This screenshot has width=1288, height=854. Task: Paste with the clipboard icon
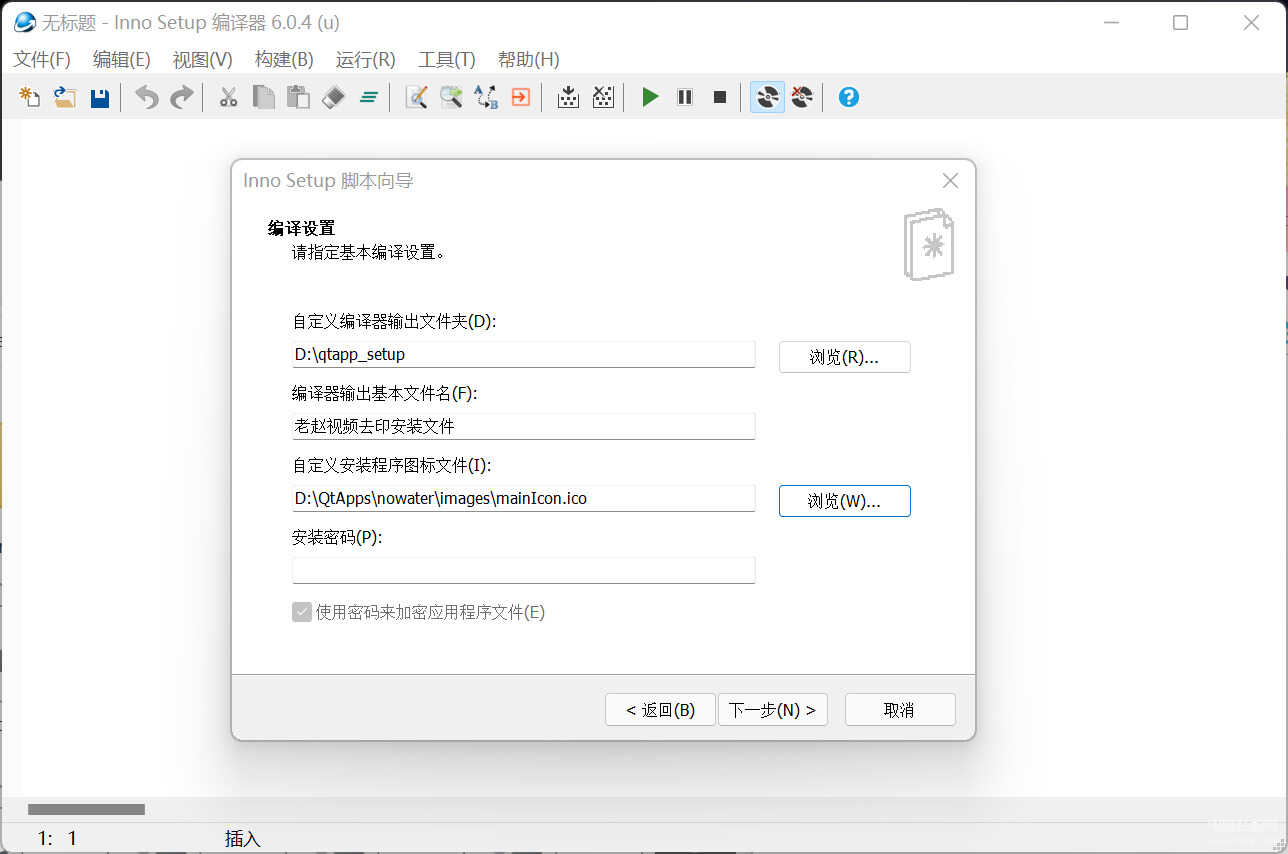[298, 97]
